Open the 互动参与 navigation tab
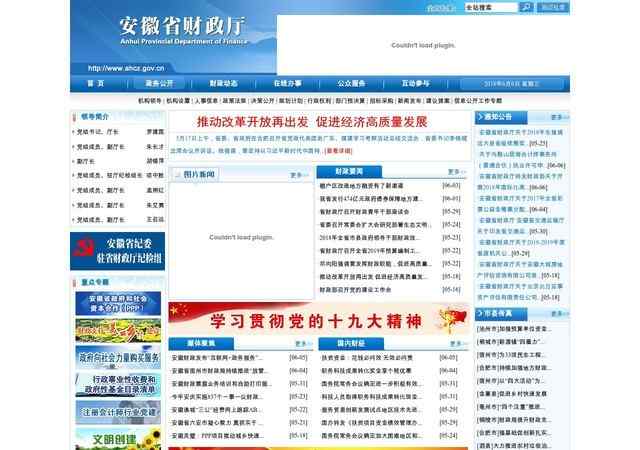This screenshot has width=640, height=450. [x=416, y=84]
